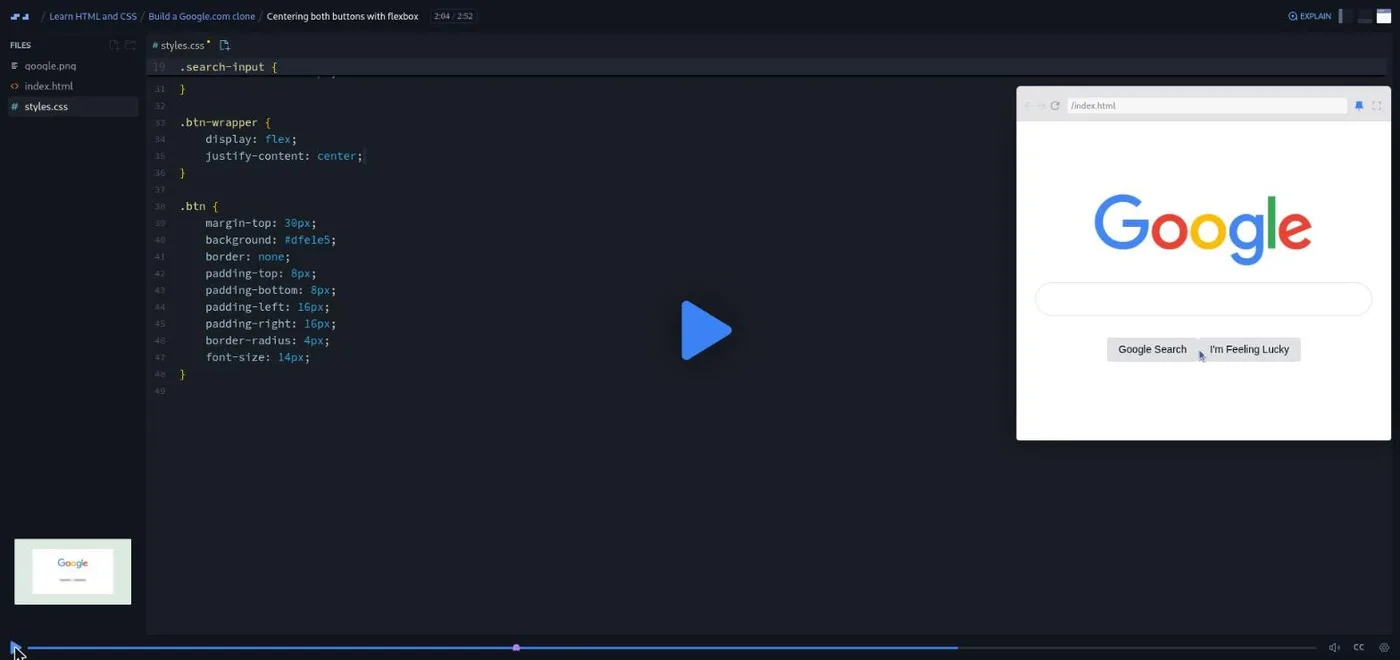Click the Google Search button
Screen dimensions: 1400x660
point(1152,349)
